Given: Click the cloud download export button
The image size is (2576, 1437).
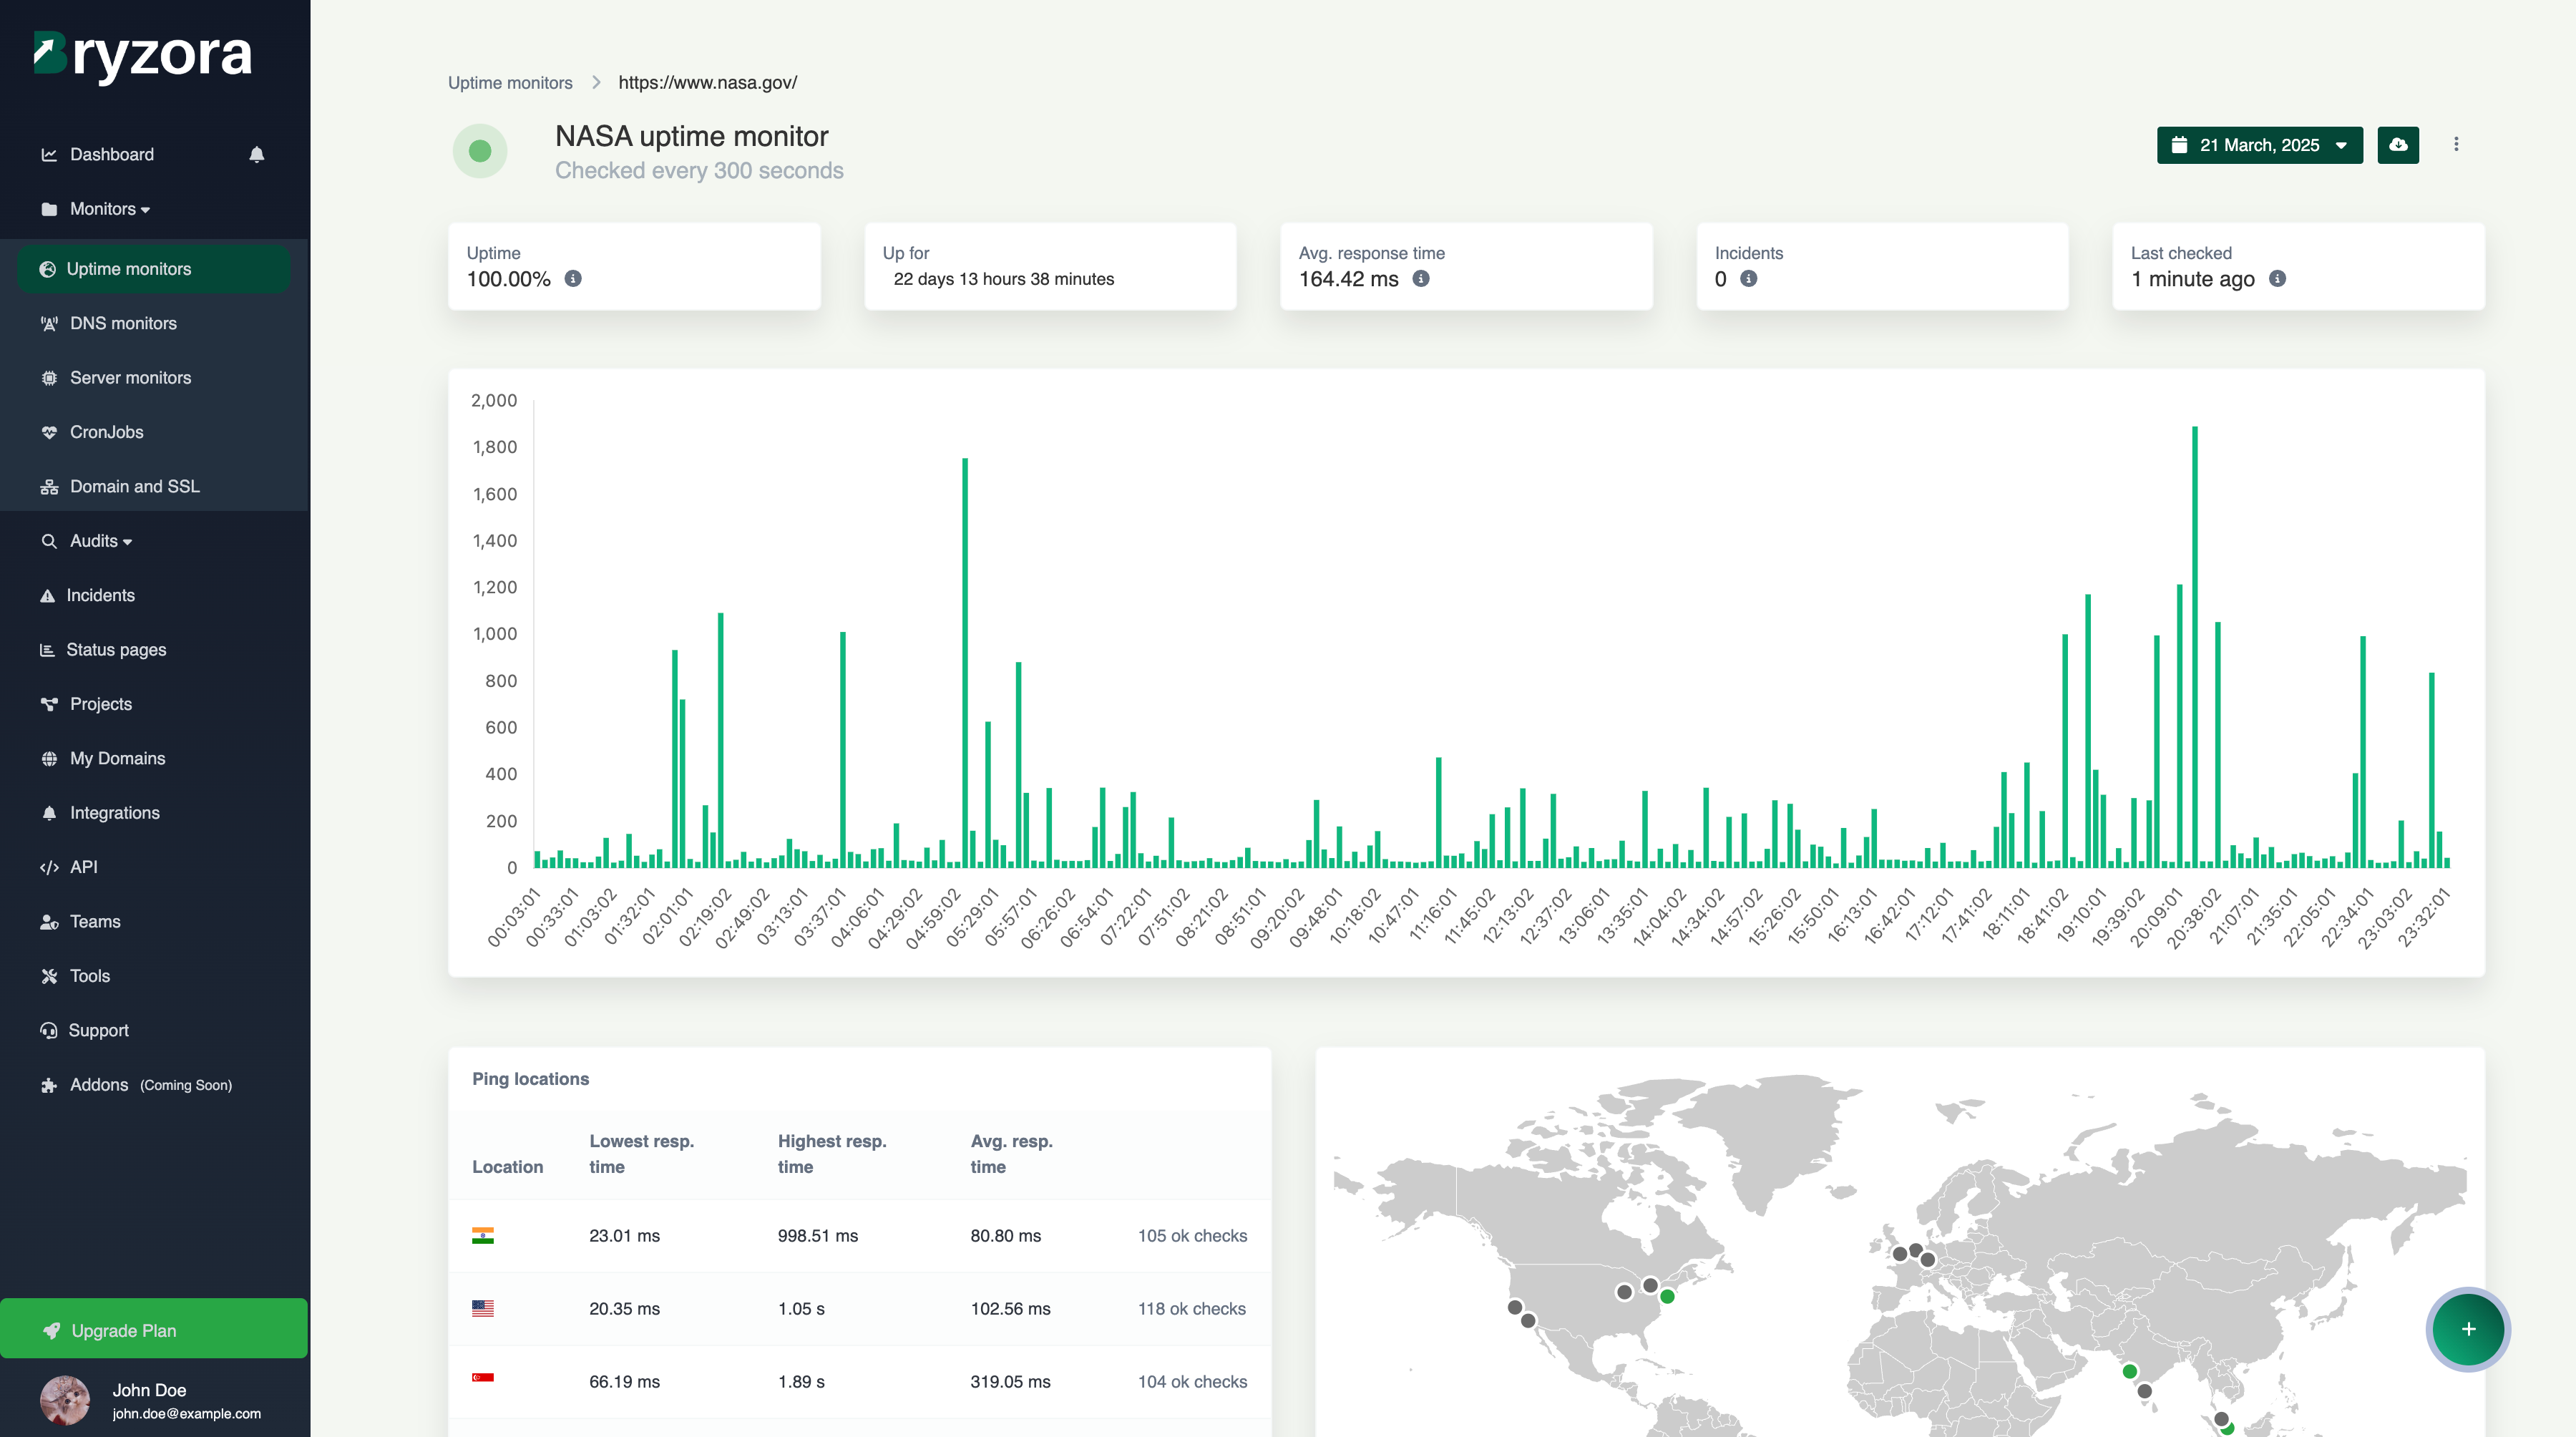Looking at the screenshot, I should (x=2398, y=145).
